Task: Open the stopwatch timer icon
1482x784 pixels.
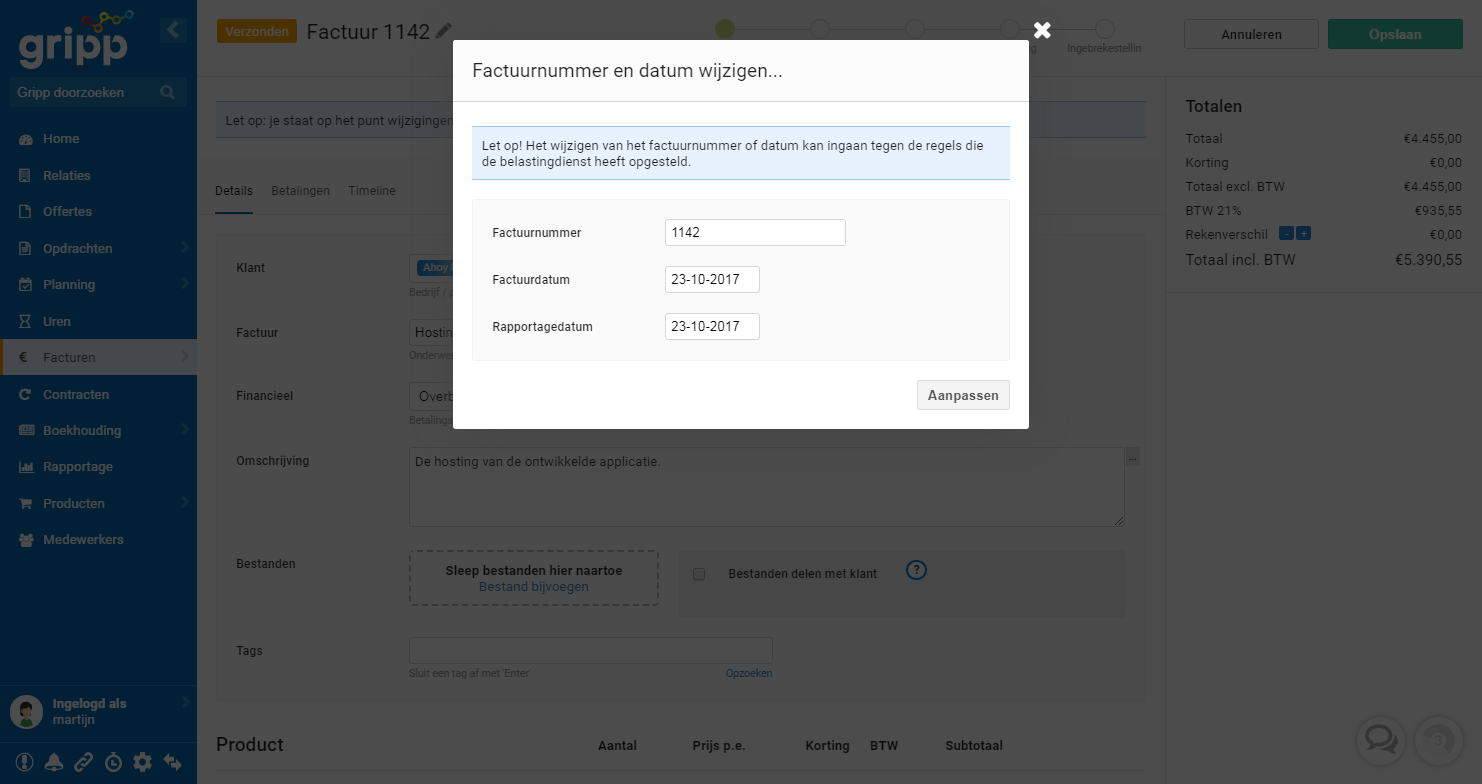Action: click(x=114, y=762)
